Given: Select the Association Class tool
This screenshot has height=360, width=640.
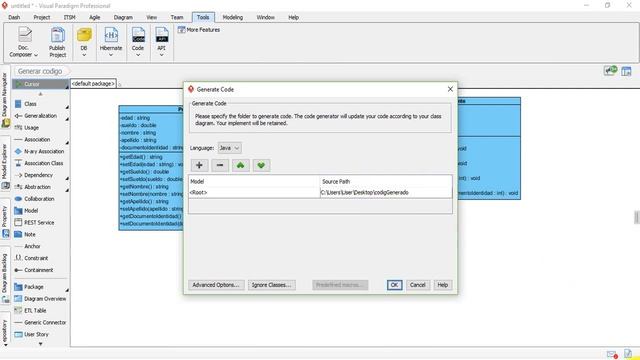Looking at the screenshot, I should (x=43, y=163).
